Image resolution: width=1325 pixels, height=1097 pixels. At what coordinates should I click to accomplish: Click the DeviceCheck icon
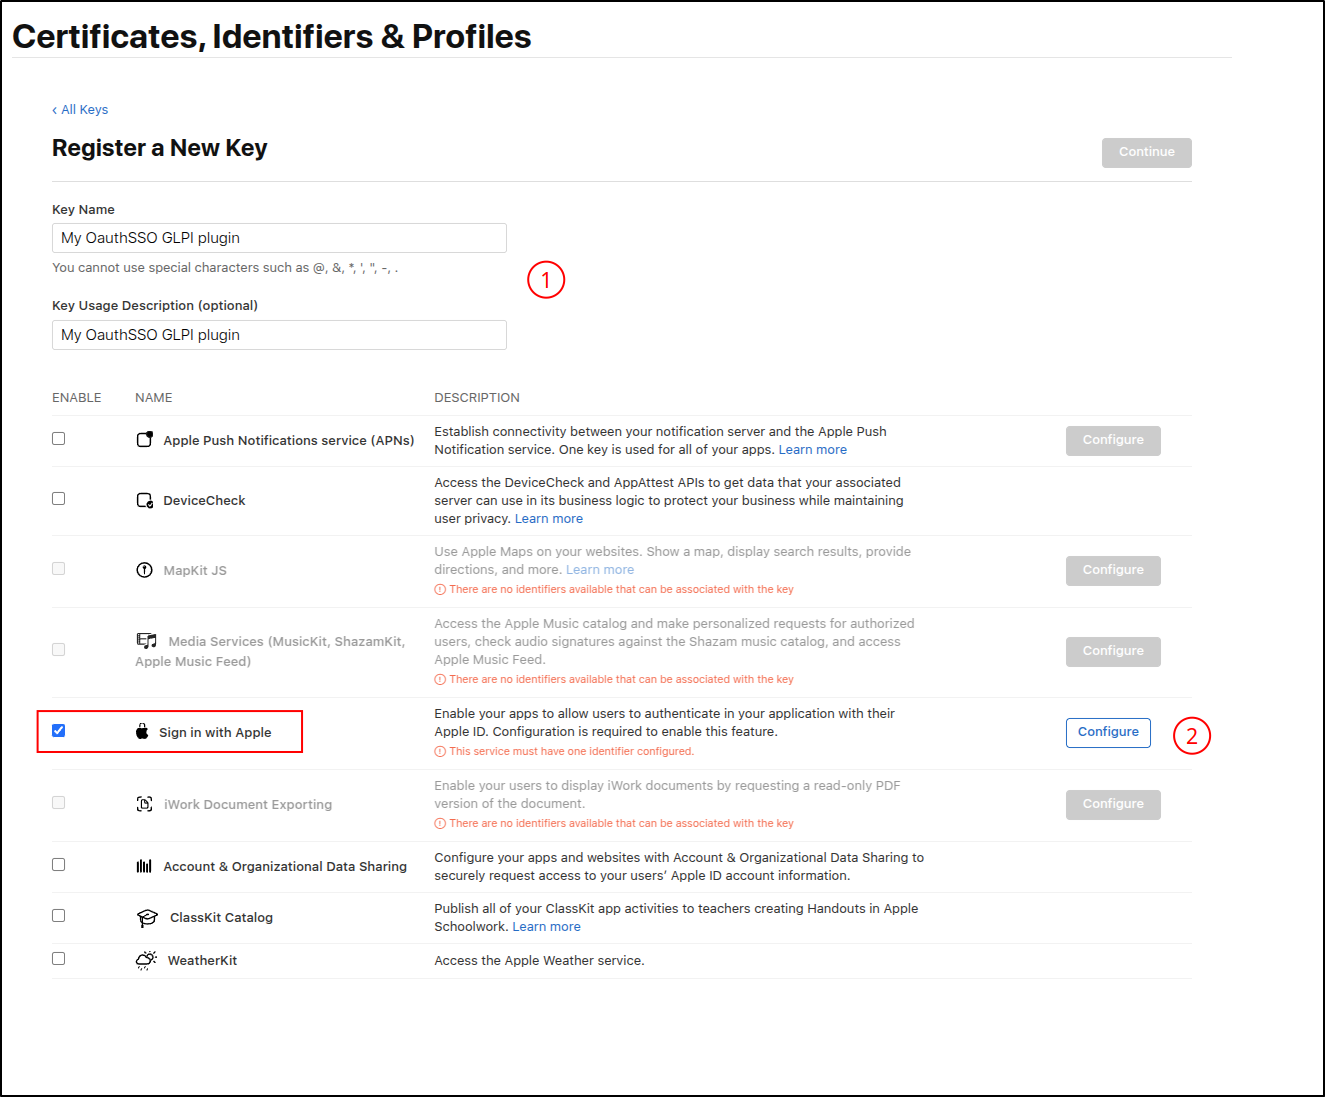[x=145, y=500]
